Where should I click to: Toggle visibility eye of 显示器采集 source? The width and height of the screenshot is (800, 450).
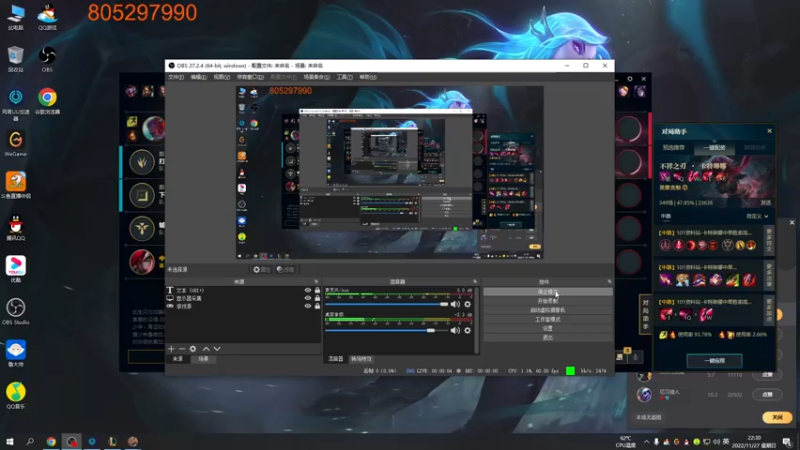[x=308, y=298]
